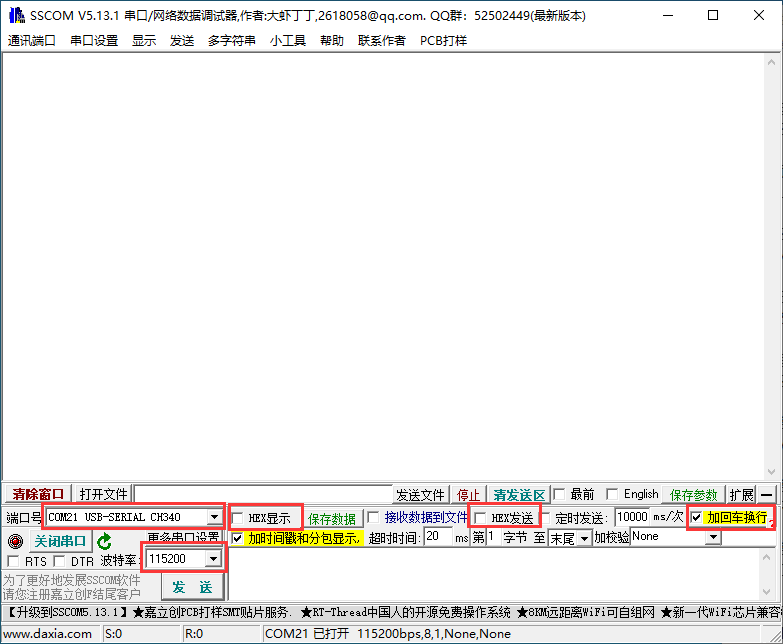Open the 小工具 menu
This screenshot has width=783, height=644.
pyautogui.click(x=288, y=40)
